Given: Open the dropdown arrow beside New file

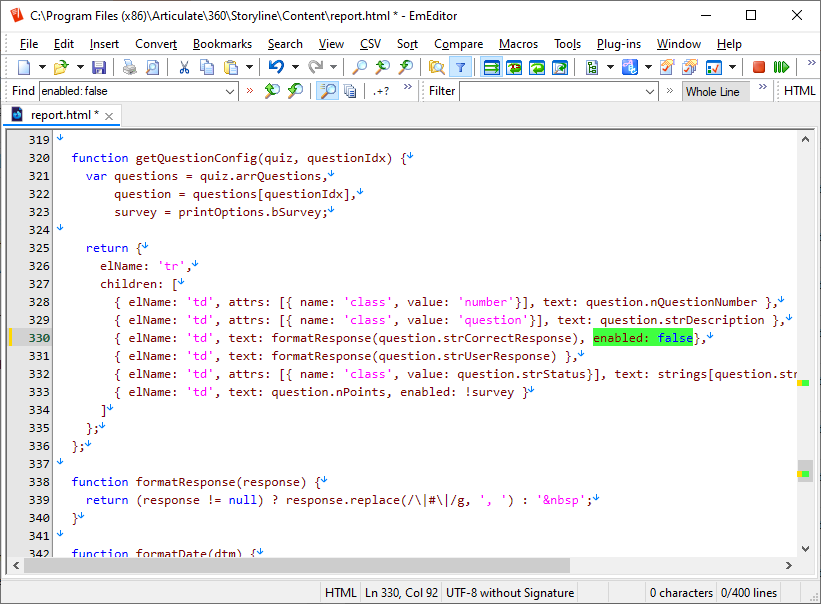Looking at the screenshot, I should pos(41,67).
